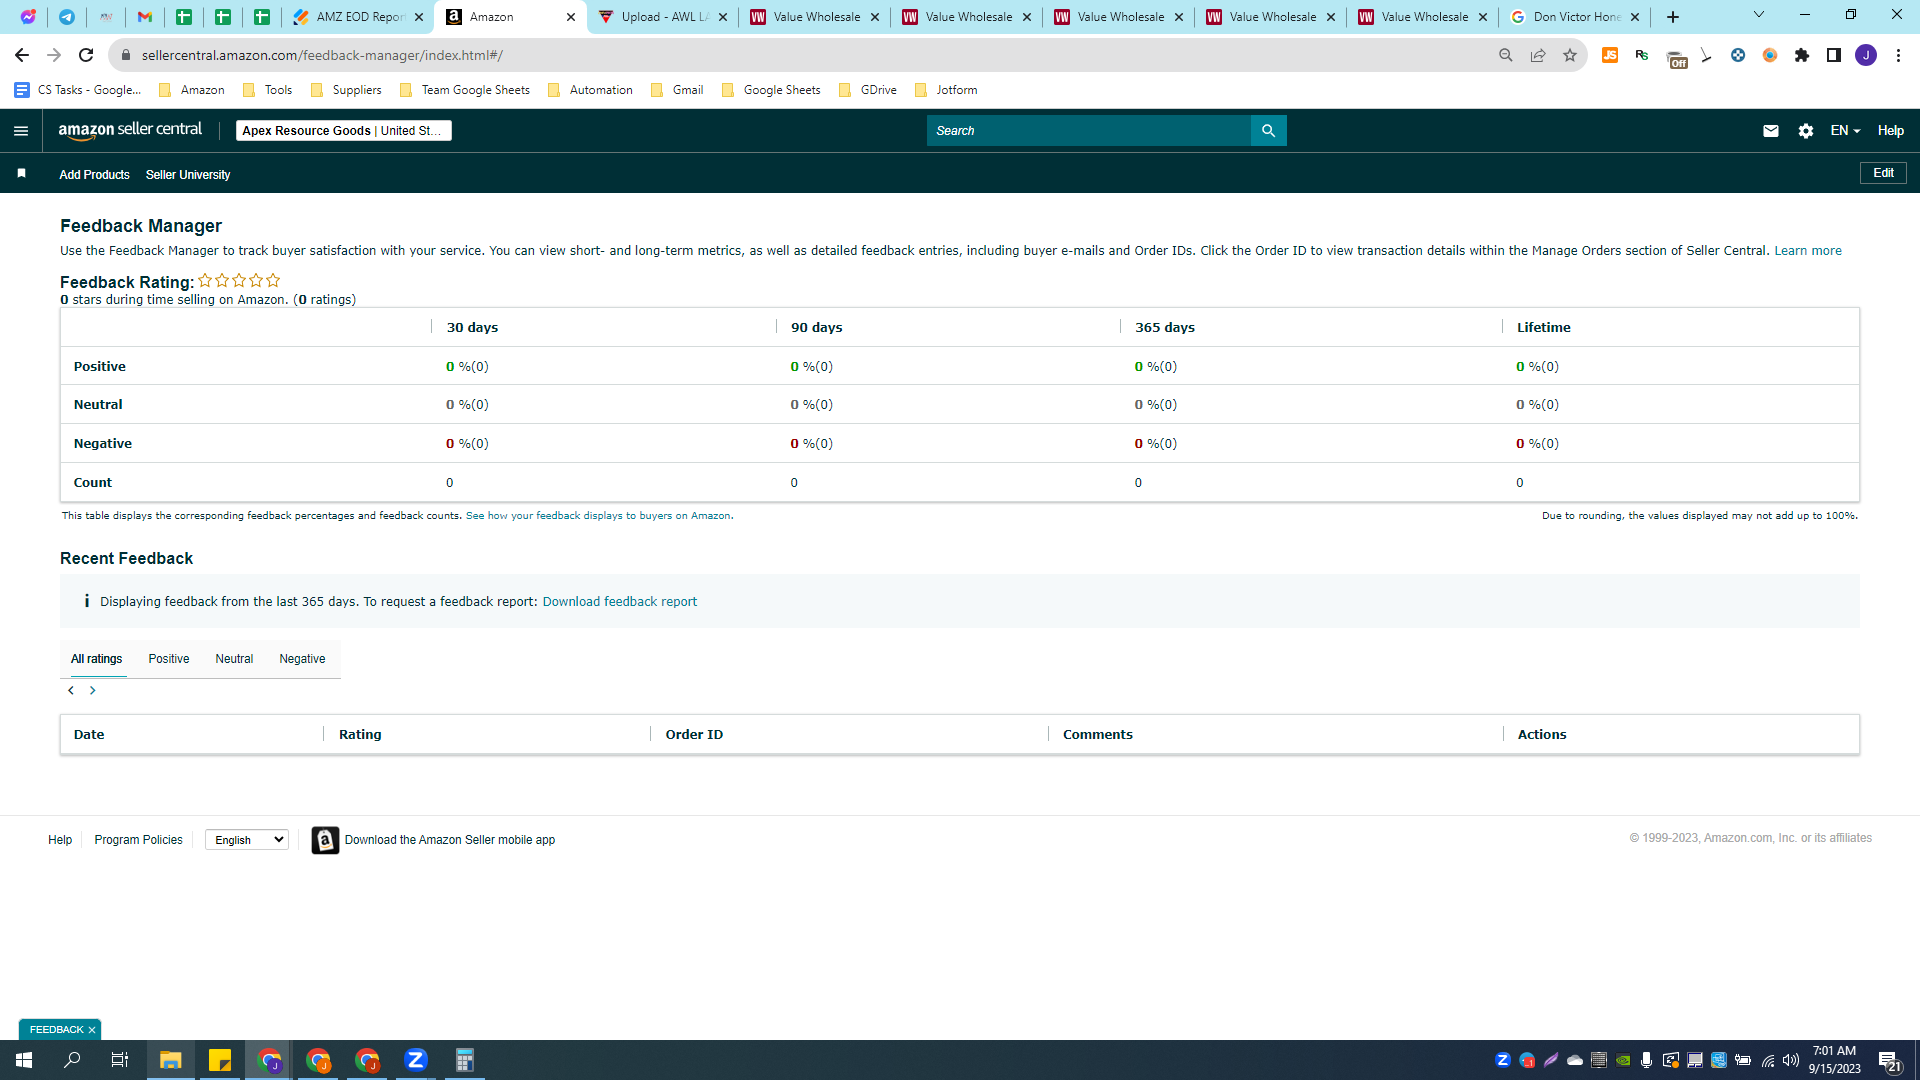Open the GDrive bookmark folder
The image size is (1920, 1080).
pos(868,90)
